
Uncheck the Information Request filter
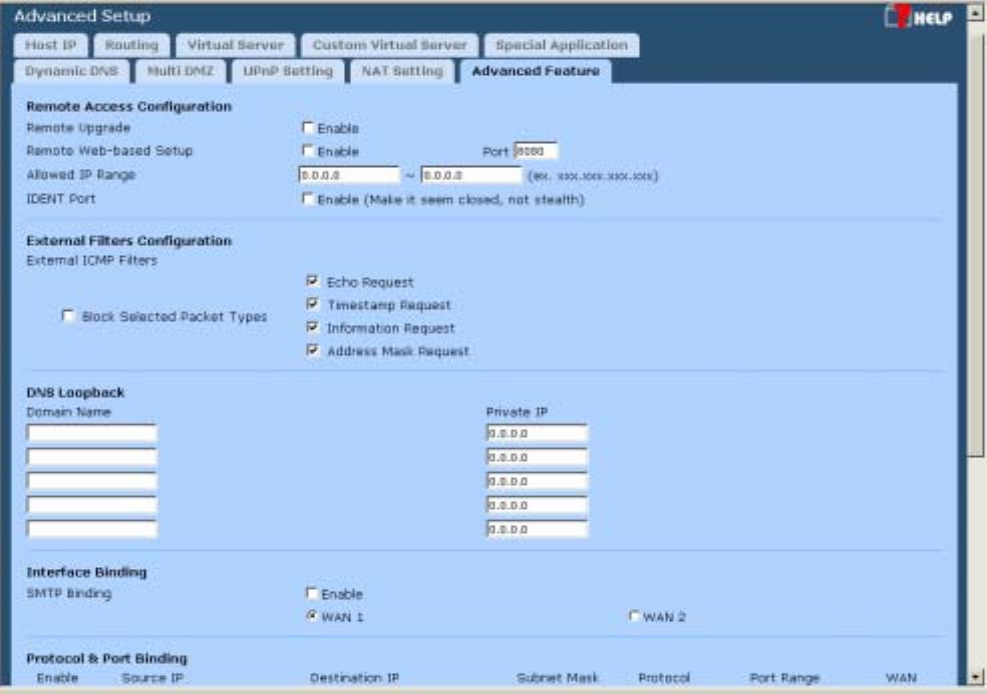(x=312, y=327)
